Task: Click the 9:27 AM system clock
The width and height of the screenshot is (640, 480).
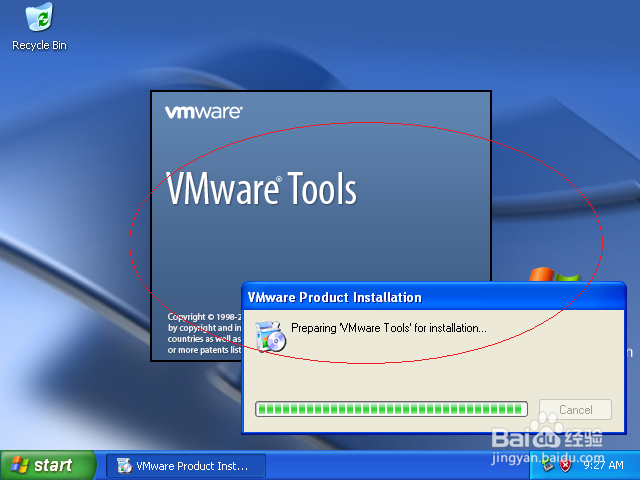Action: [603, 465]
